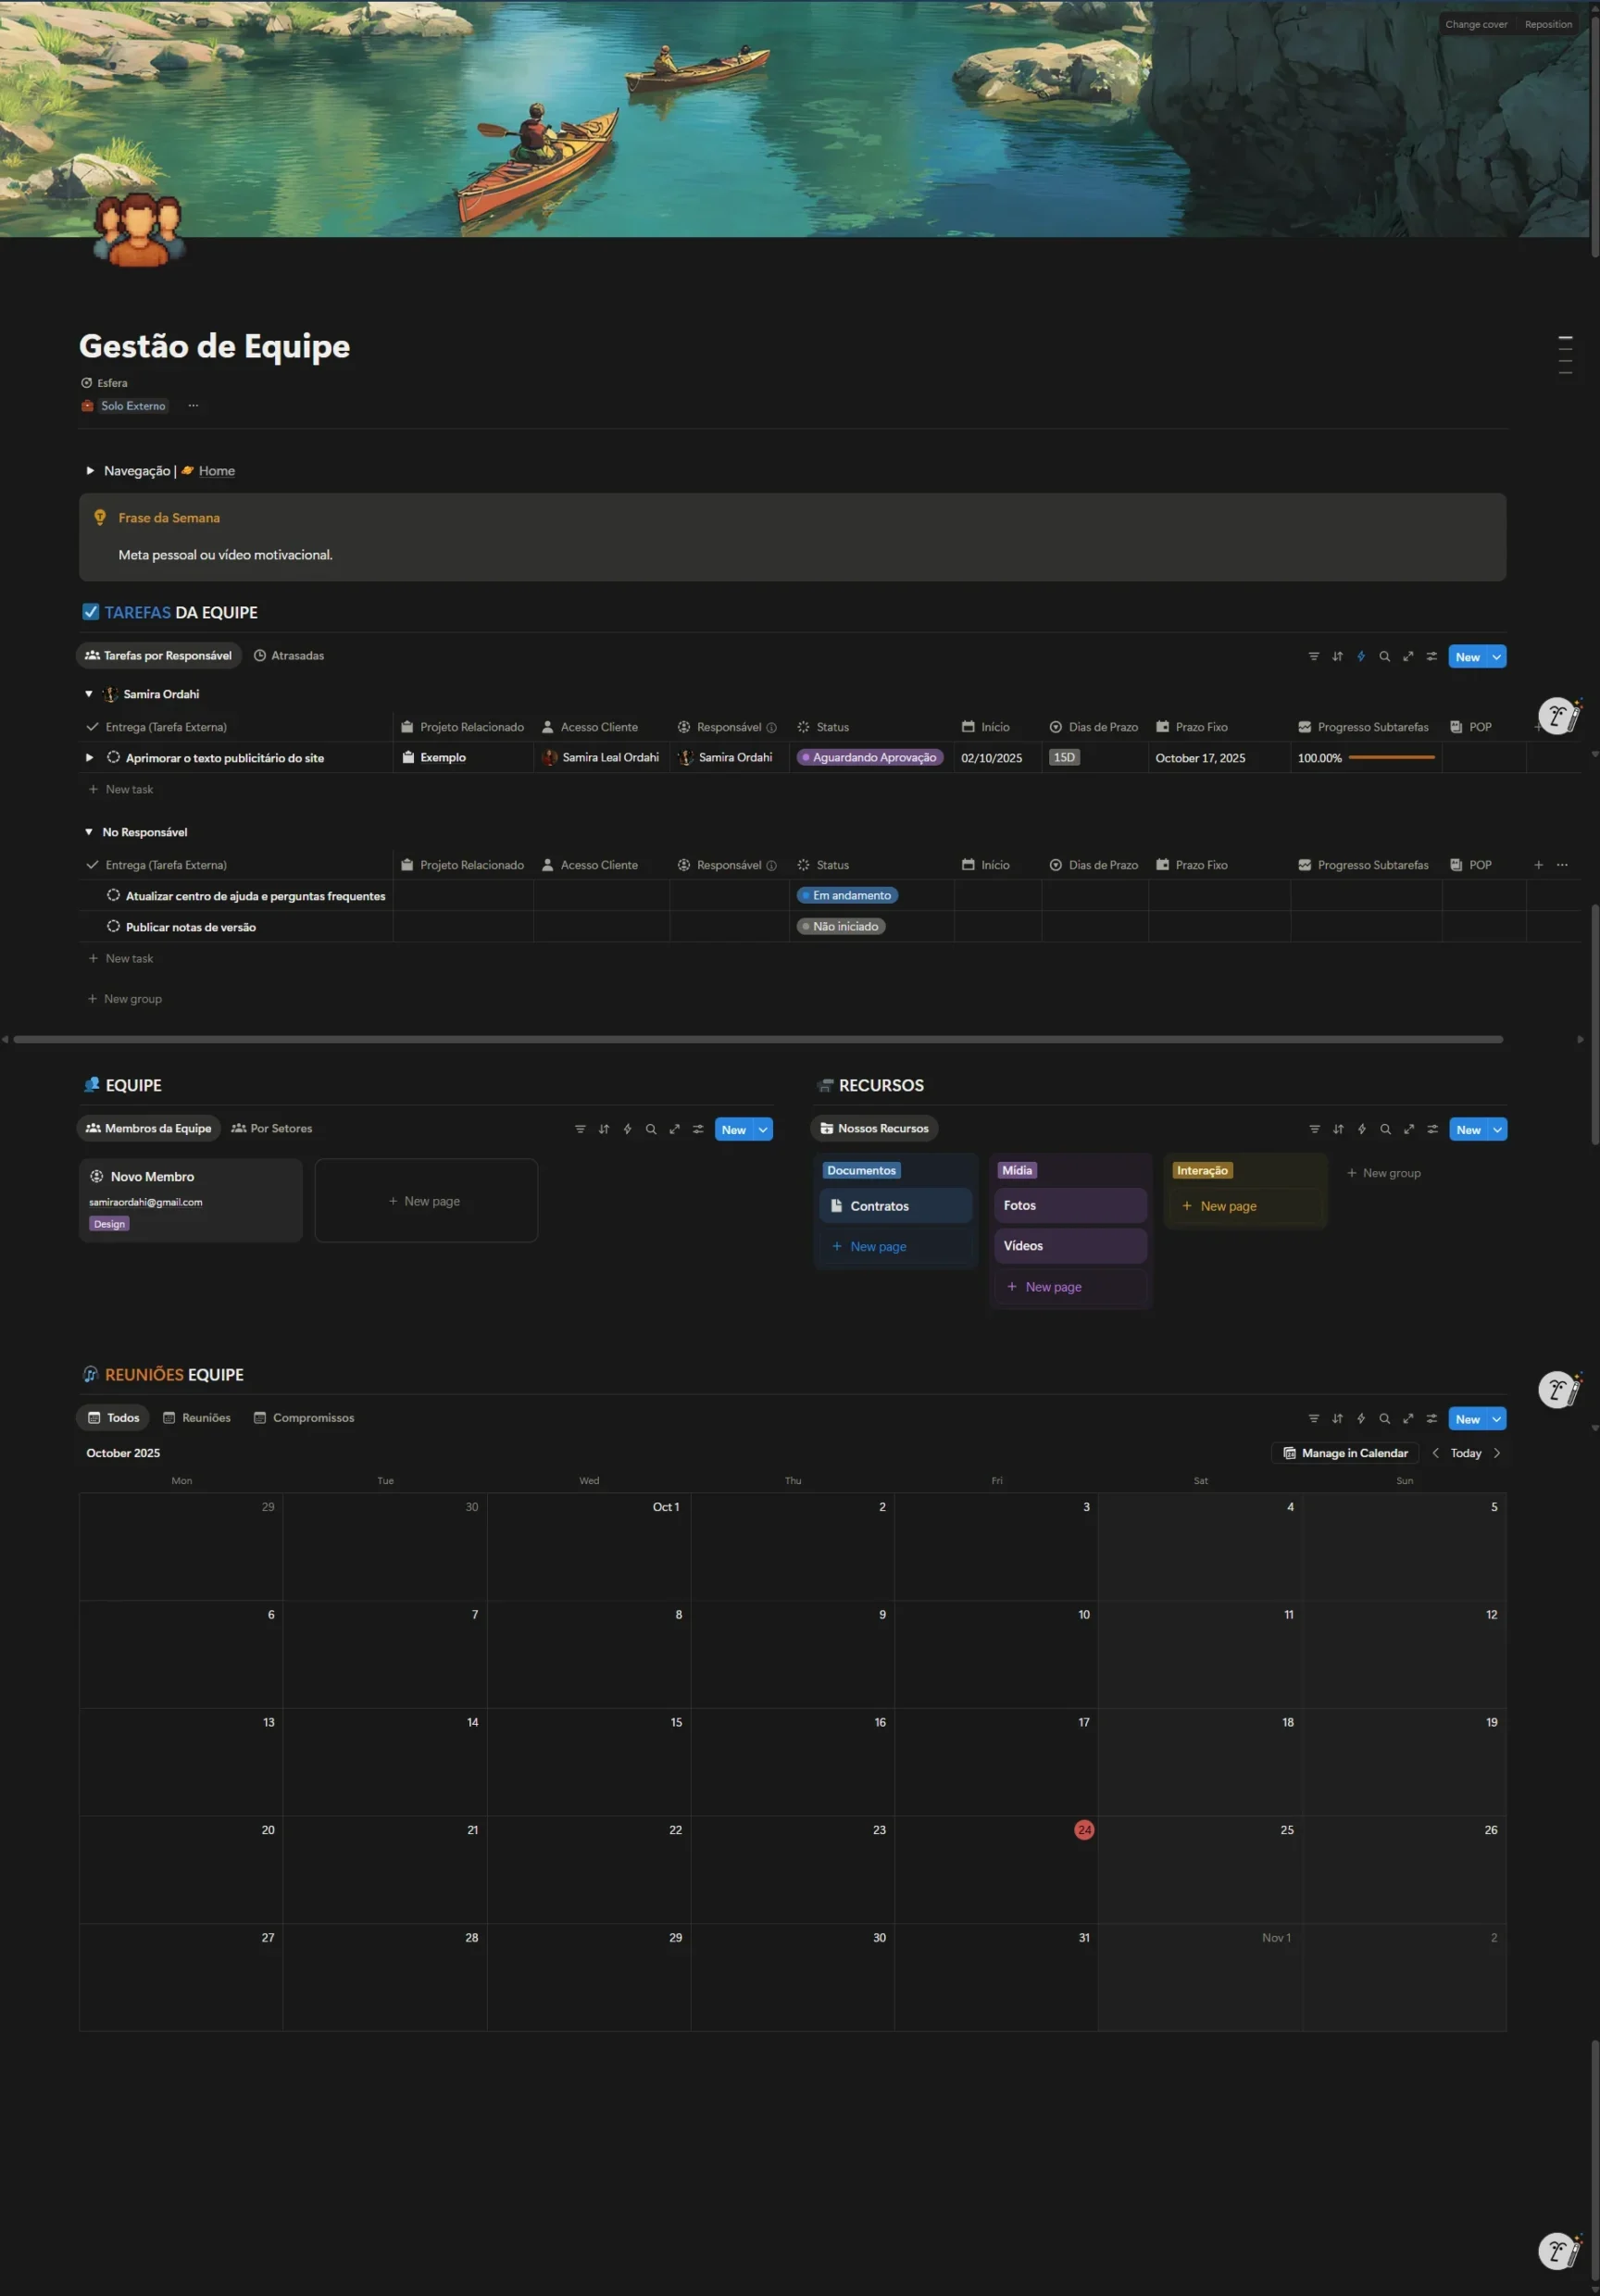Click the Manage in Calendar button
This screenshot has width=1600, height=2296.
(x=1345, y=1453)
